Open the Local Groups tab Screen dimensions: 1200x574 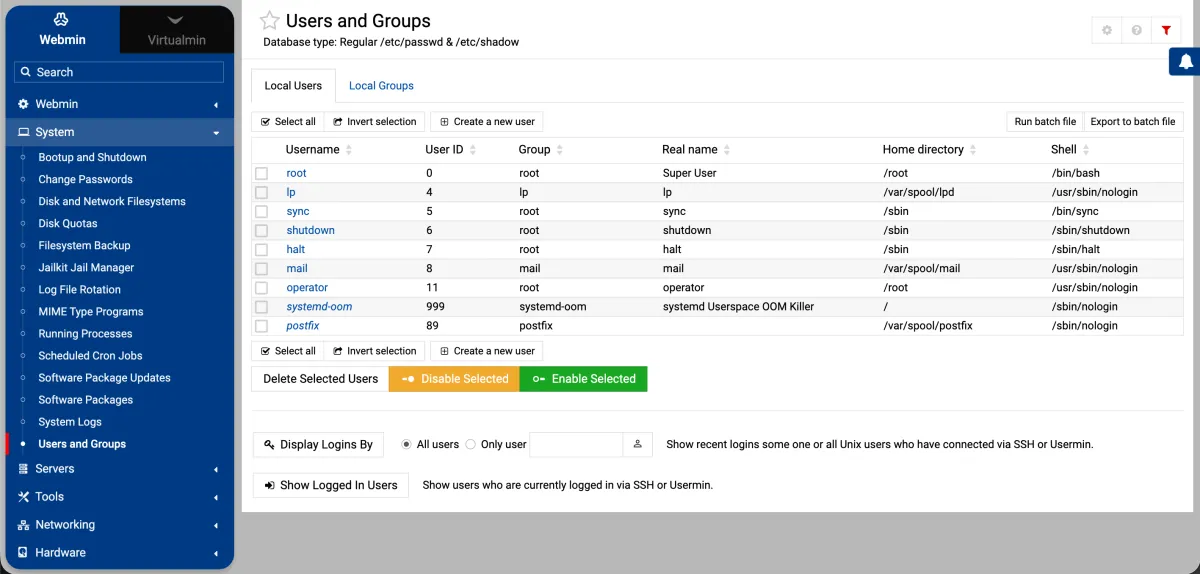coord(381,86)
